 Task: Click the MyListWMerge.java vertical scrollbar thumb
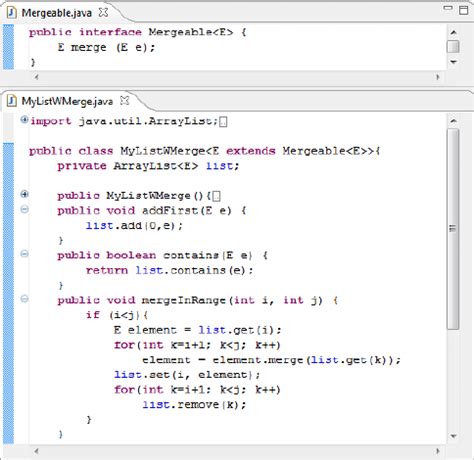tap(453, 229)
